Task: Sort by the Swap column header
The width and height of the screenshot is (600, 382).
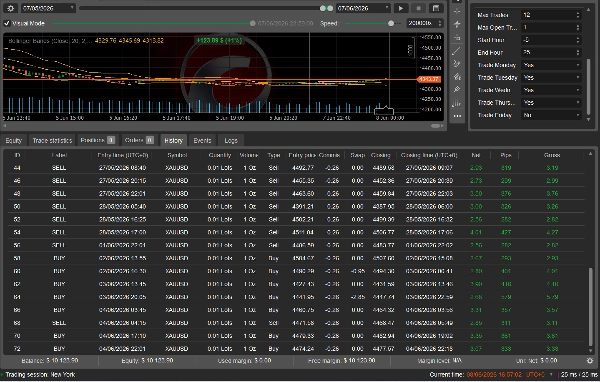Action: pyautogui.click(x=357, y=155)
